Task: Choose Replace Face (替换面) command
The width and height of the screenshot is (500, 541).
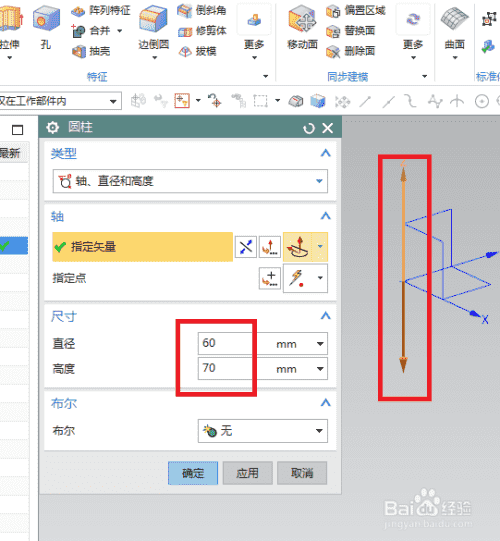Action: point(351,31)
